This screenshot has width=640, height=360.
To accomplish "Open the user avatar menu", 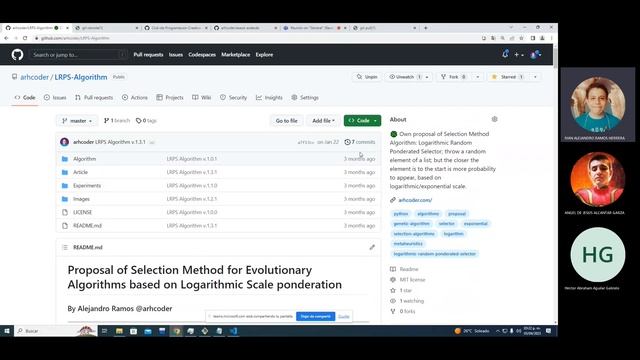I will click(x=536, y=55).
